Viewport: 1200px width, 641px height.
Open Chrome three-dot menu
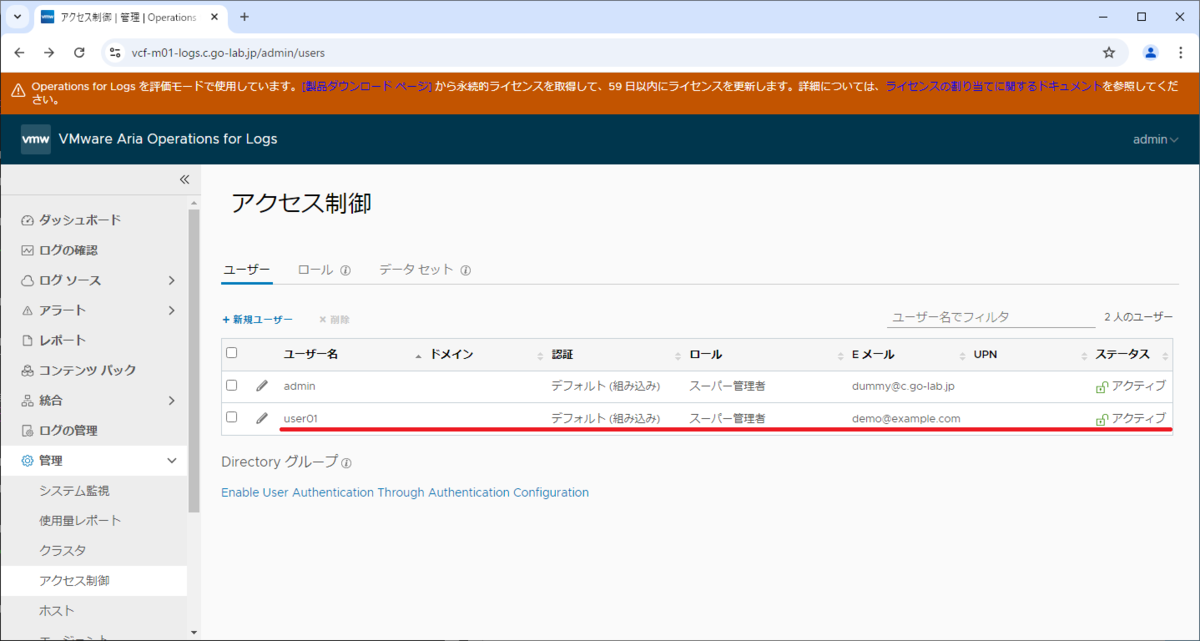[x=1182, y=52]
